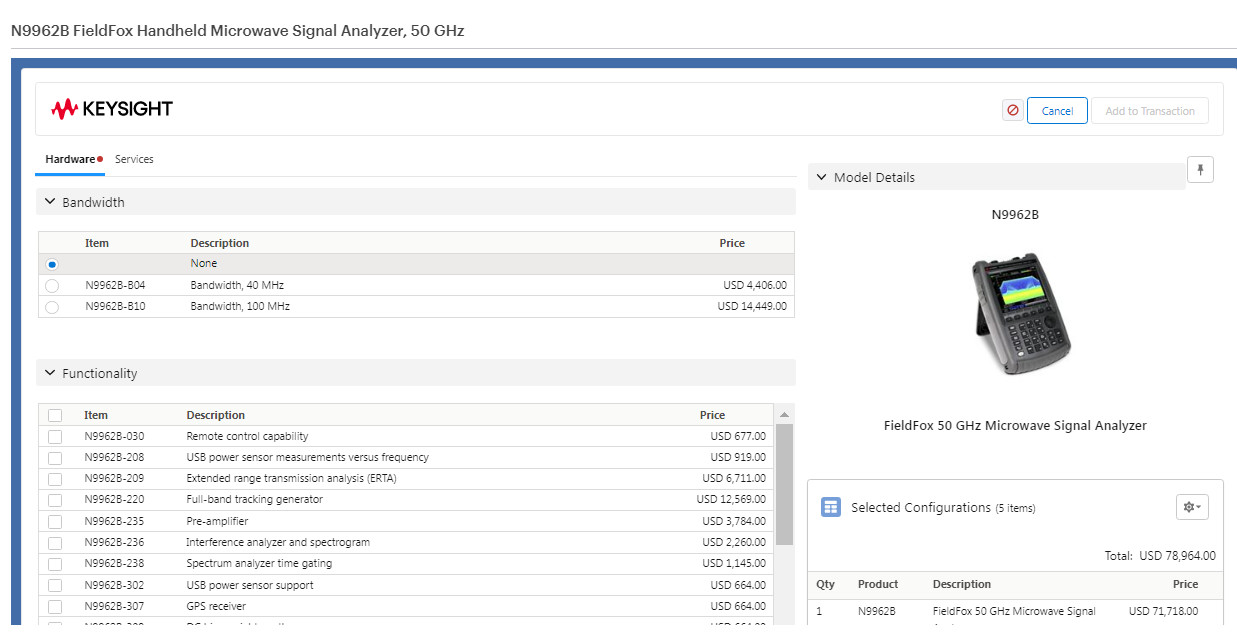The width and height of the screenshot is (1237, 639).
Task: Click the USD 12,569.00 price value
Action: click(x=731, y=499)
